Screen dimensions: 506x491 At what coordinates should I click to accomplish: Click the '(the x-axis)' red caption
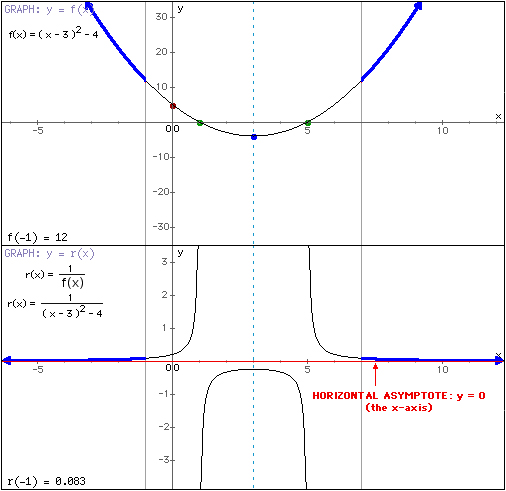point(399,408)
